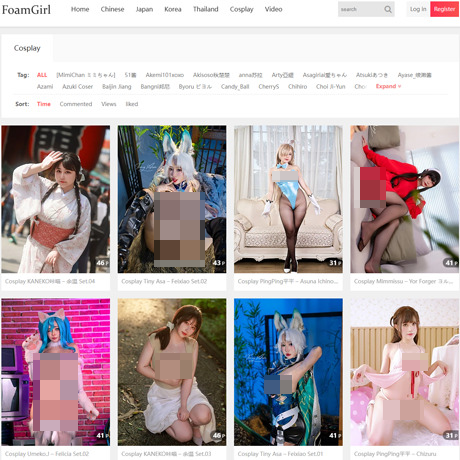The width and height of the screenshot is (460, 460).
Task: Filter by the Azami tag
Action: [45, 87]
